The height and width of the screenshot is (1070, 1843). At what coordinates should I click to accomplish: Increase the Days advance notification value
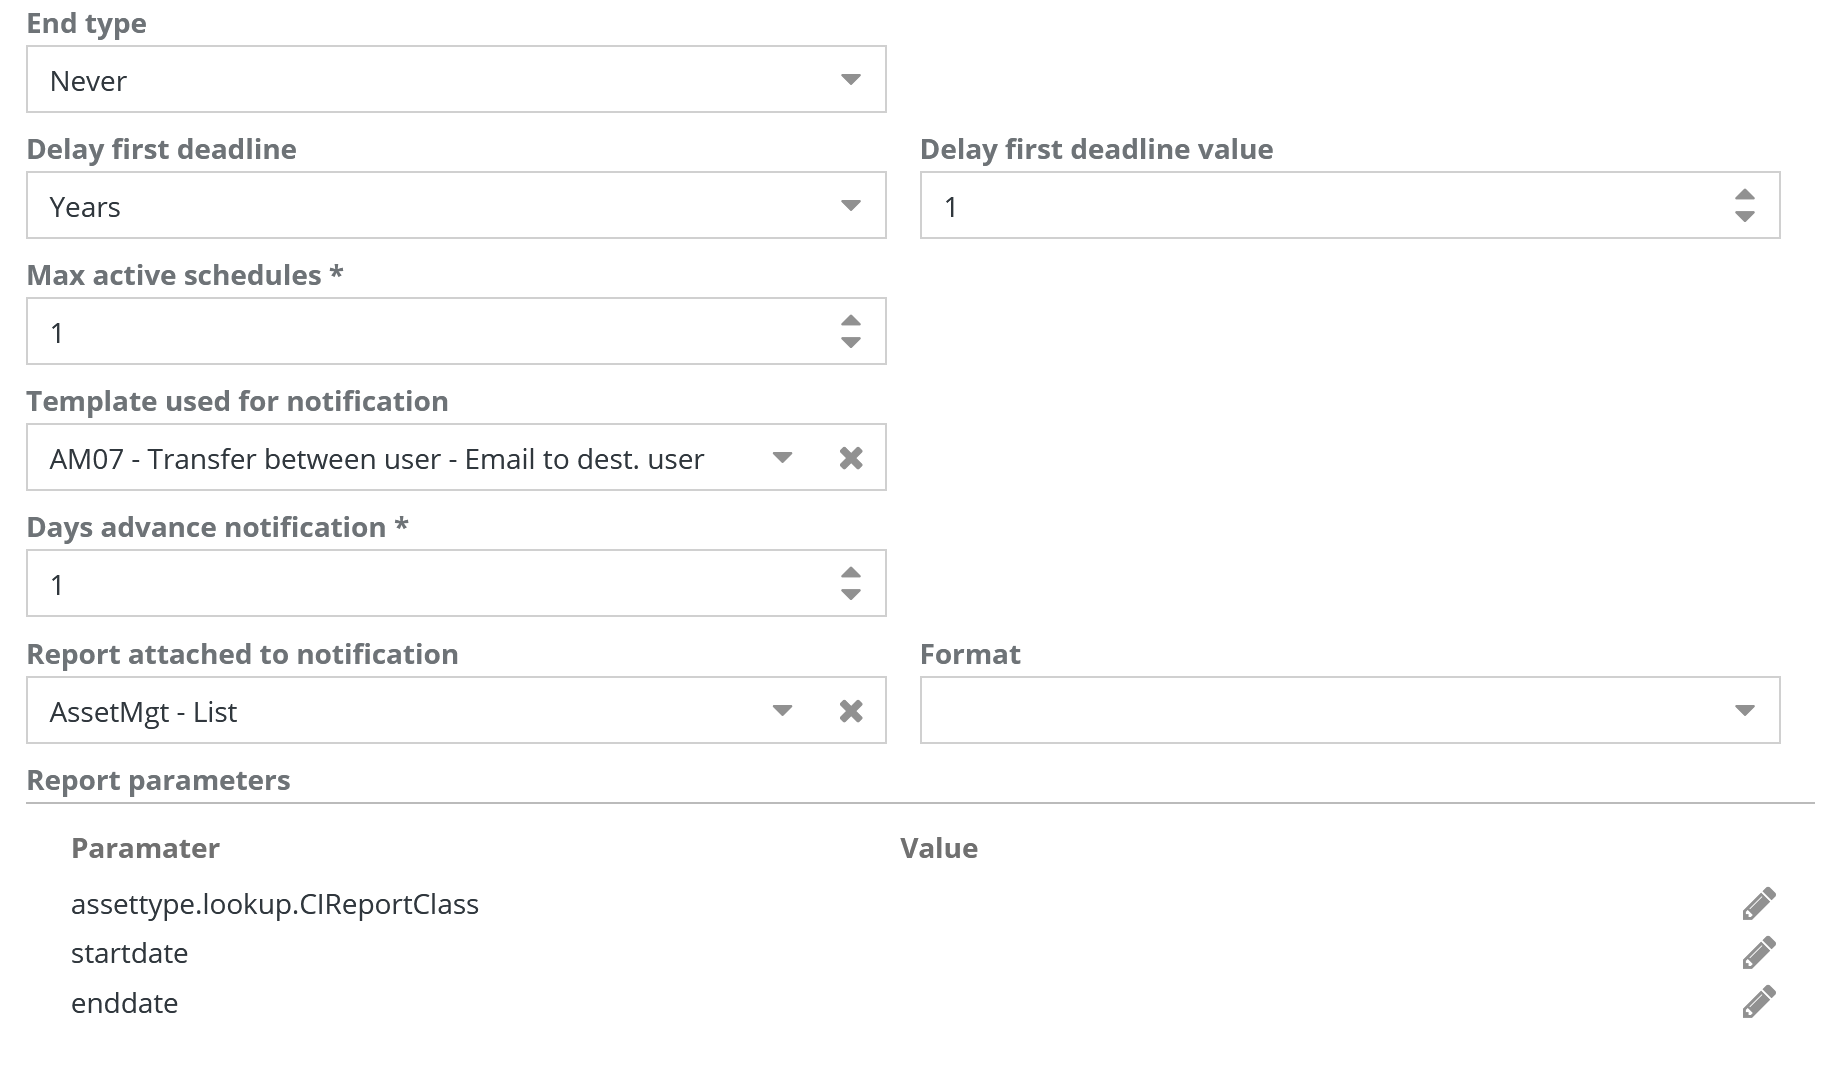[851, 573]
